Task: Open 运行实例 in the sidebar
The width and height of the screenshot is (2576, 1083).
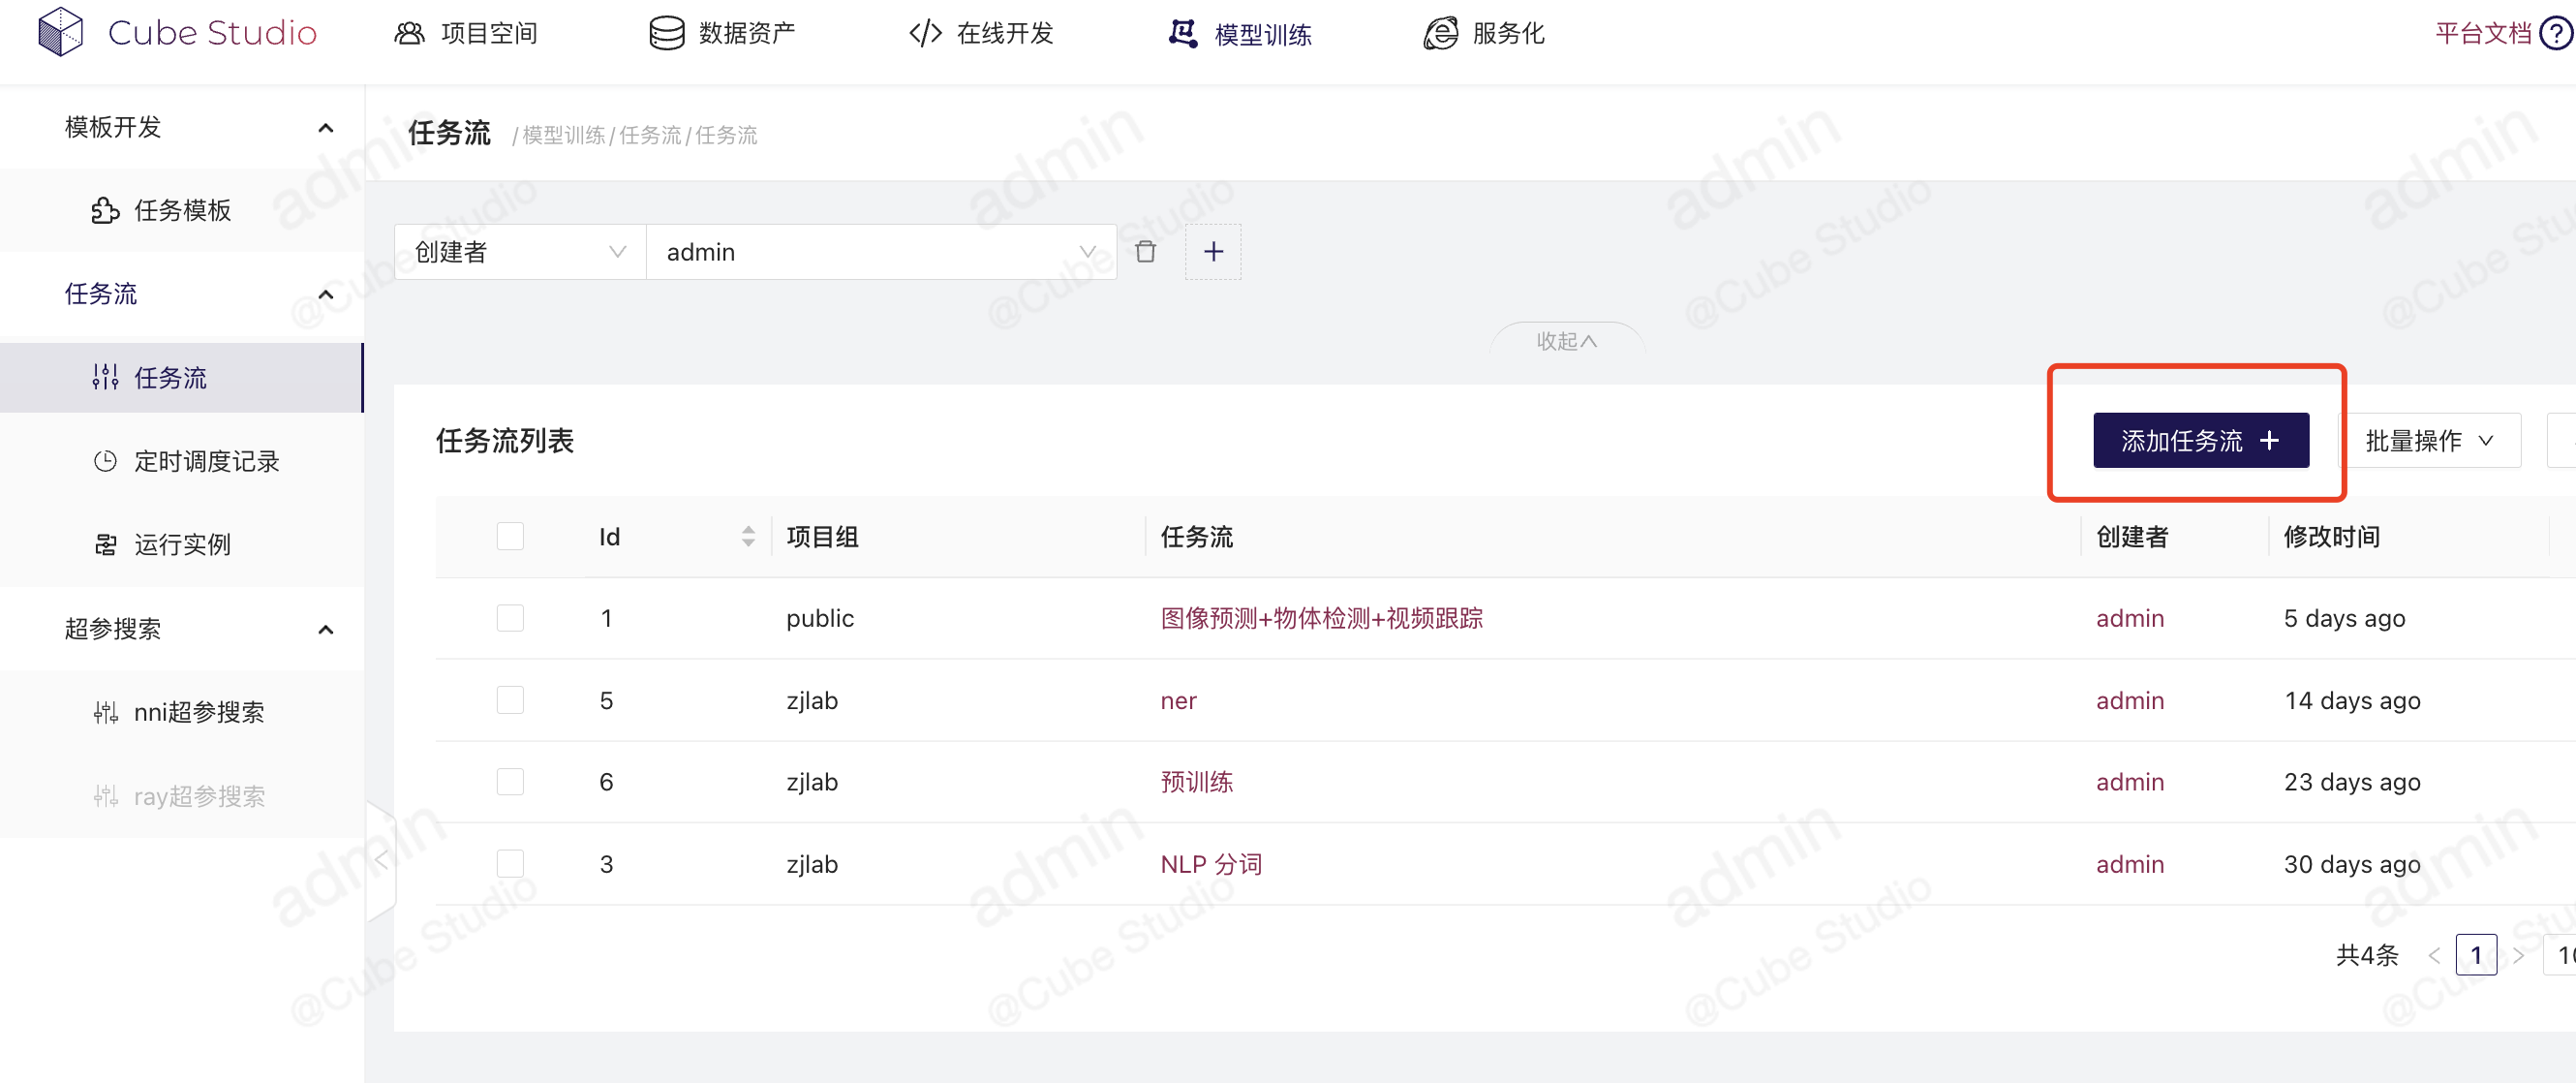Action: tap(182, 544)
